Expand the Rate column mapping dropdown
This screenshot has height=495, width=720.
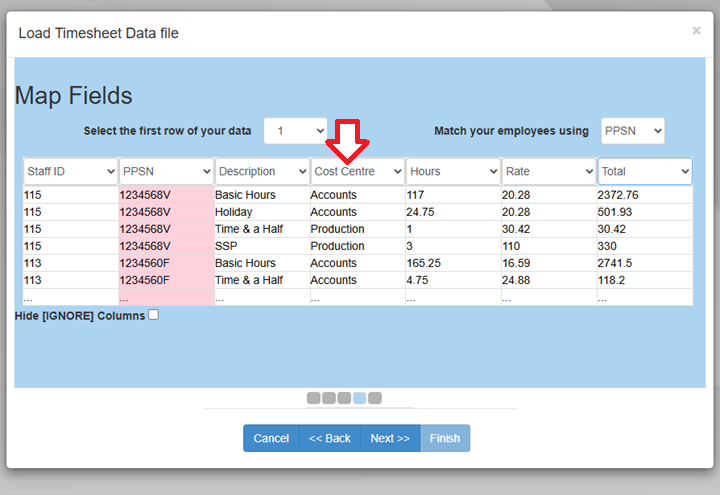click(549, 171)
